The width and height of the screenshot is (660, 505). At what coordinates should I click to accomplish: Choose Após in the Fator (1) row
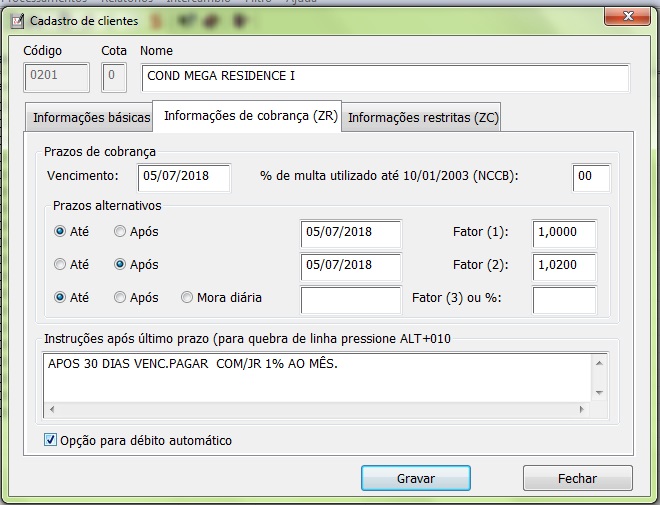pos(120,232)
